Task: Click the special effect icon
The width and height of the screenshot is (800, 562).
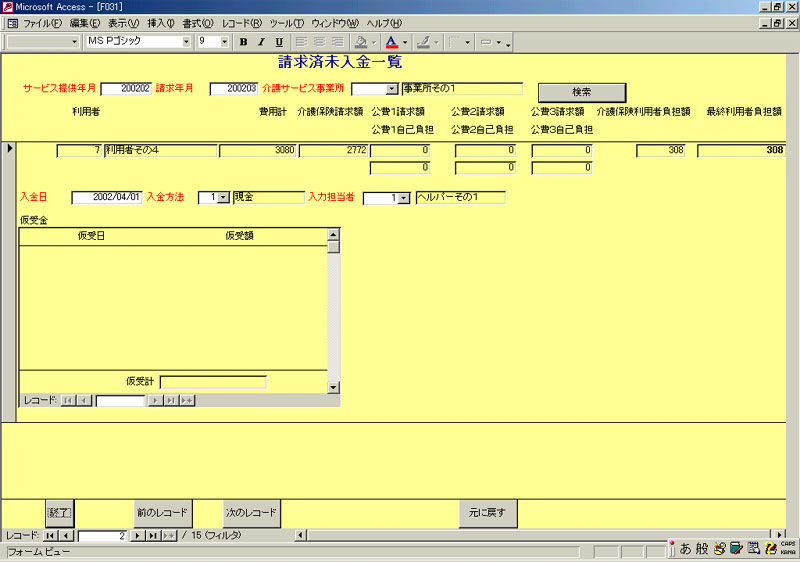Action: pyautogui.click(x=486, y=42)
